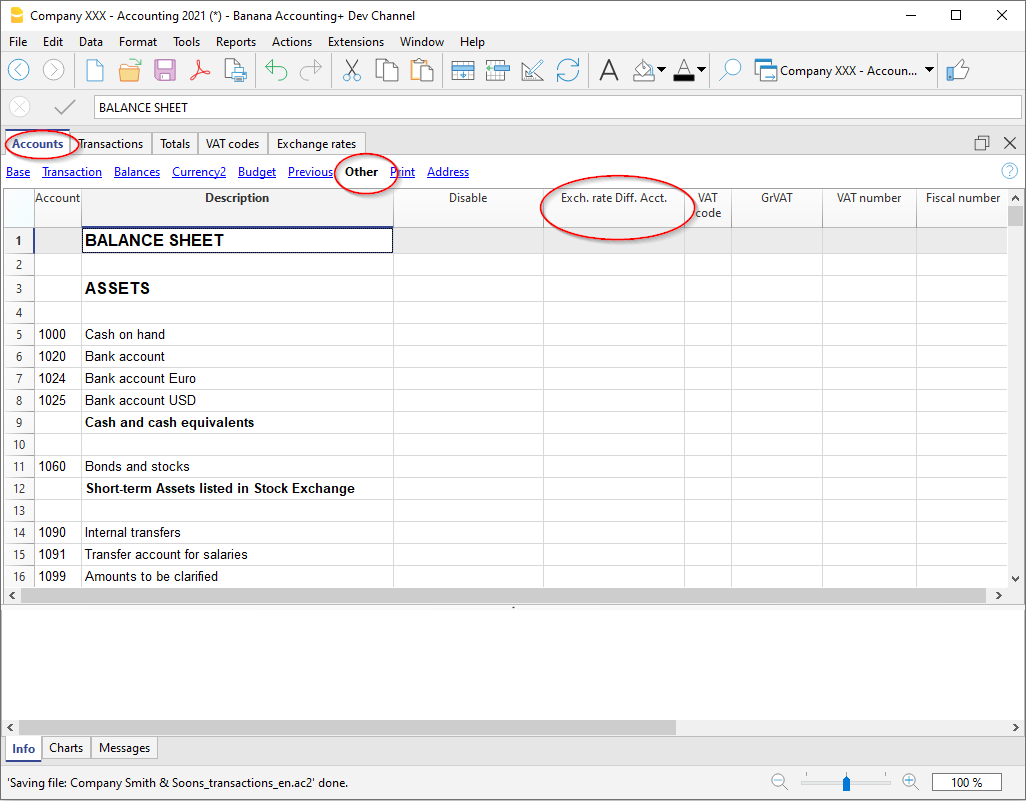This screenshot has height=801, width=1026.
Task: Open the Charts tab at bottom
Action: click(x=66, y=748)
